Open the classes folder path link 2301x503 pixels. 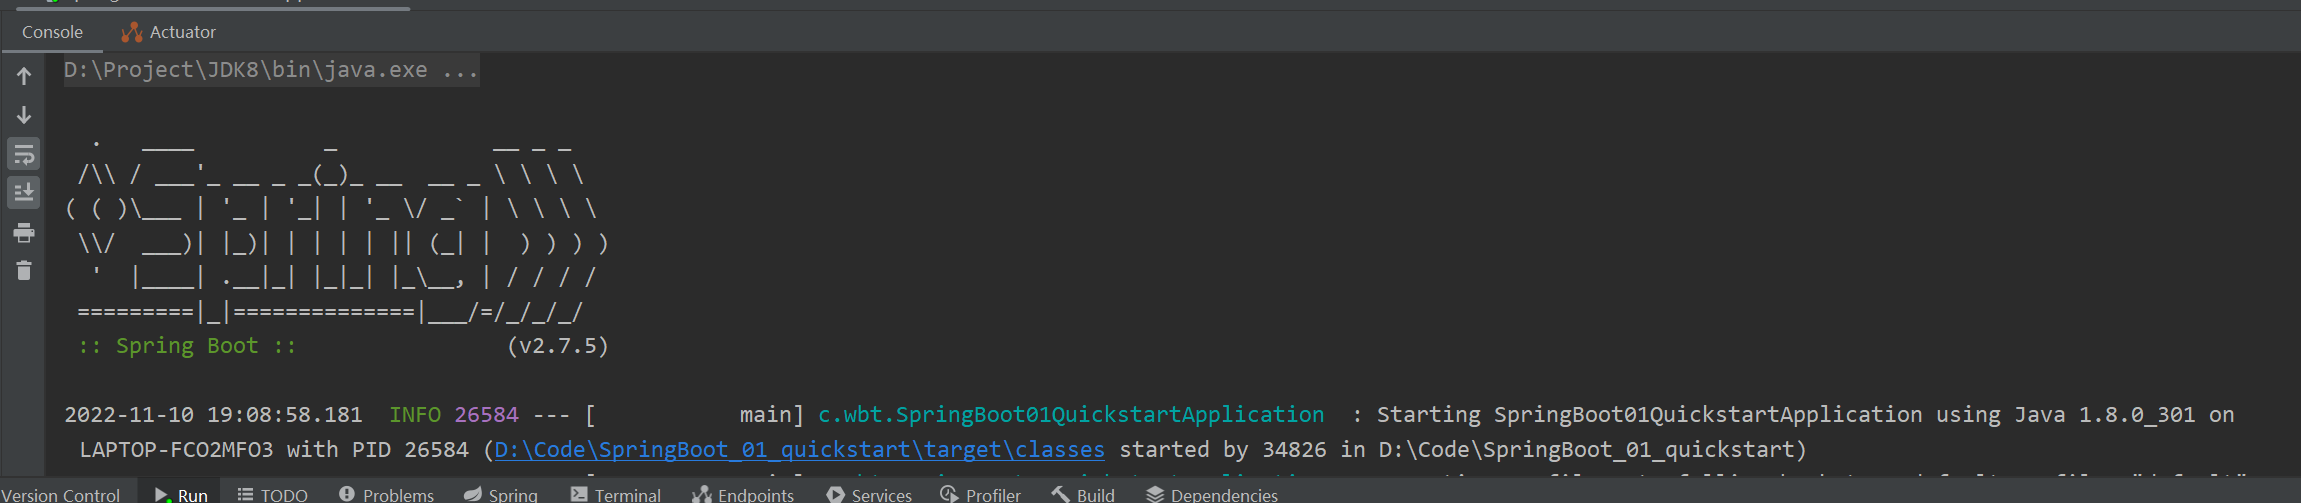(x=799, y=450)
